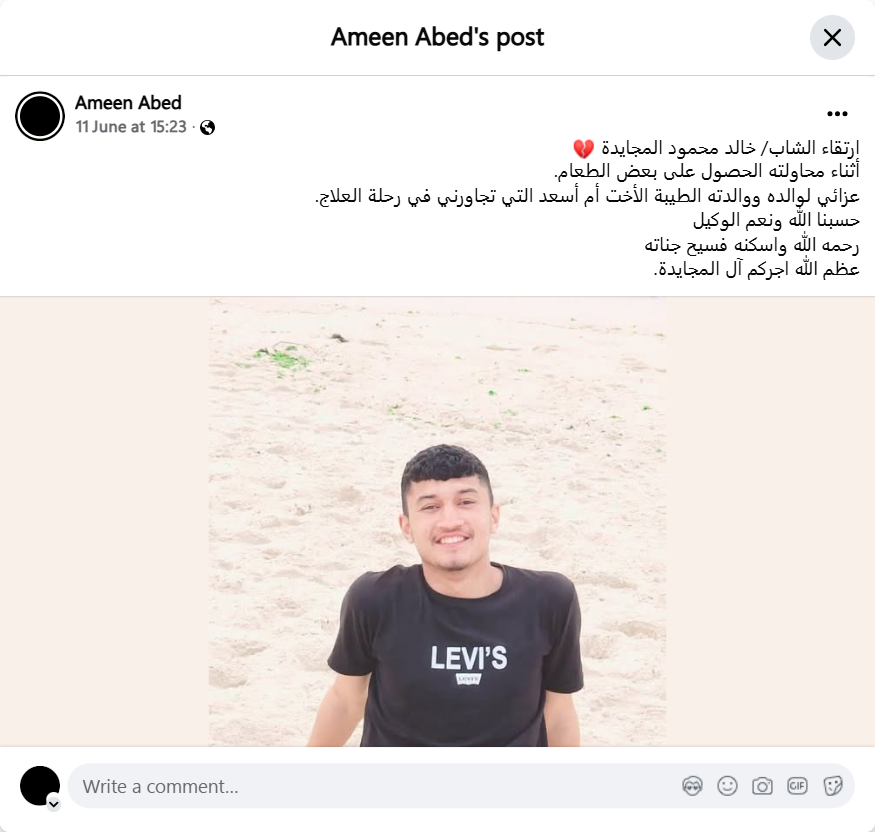Attach a photo using the camera icon
The height and width of the screenshot is (832, 875).
pyautogui.click(x=762, y=786)
